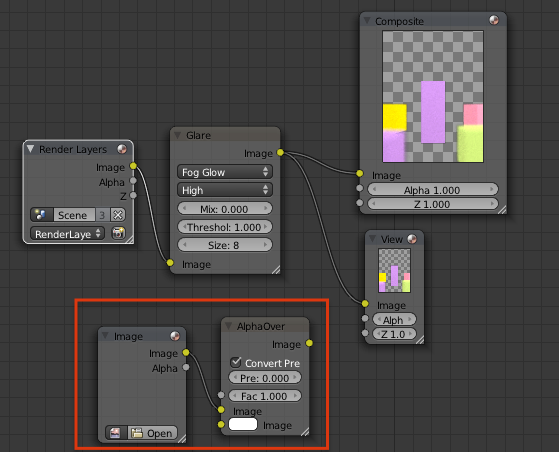Click the Glare Image output socket

pos(281,153)
